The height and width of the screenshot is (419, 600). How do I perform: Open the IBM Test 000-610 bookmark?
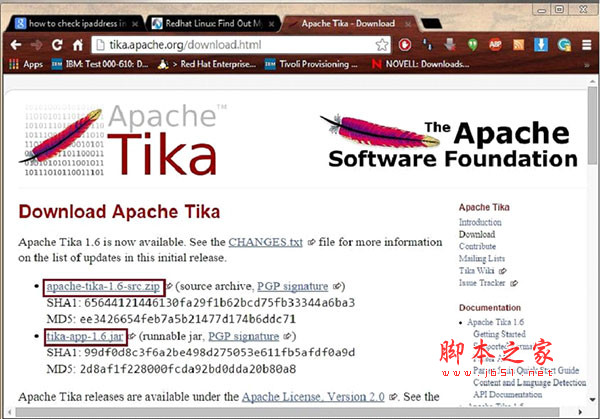click(x=100, y=64)
